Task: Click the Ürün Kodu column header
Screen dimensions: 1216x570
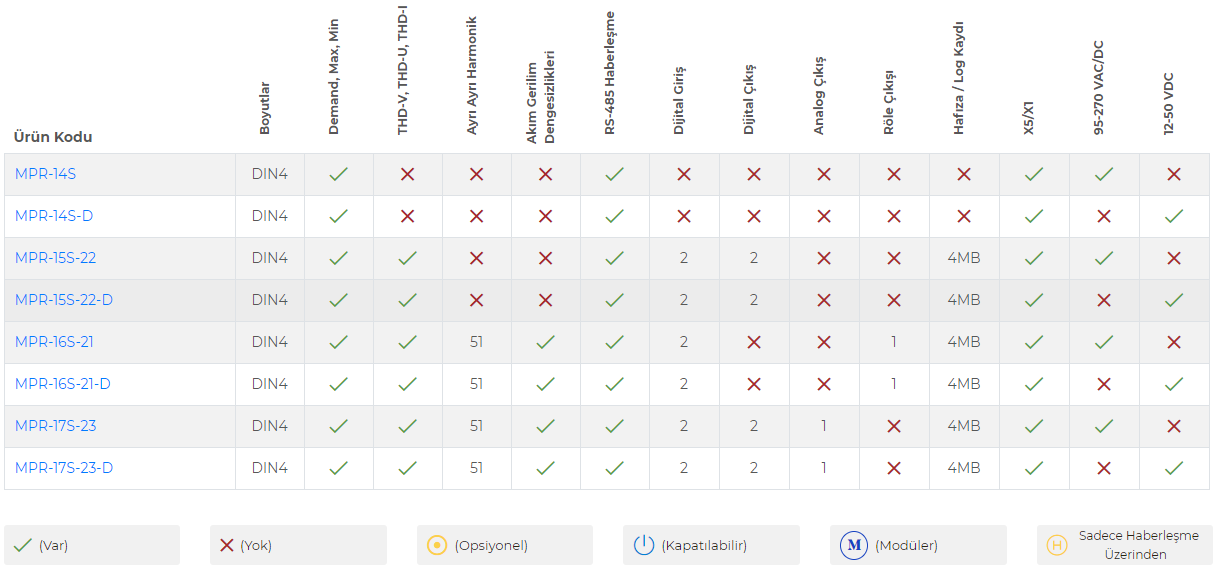Action: 53,137
